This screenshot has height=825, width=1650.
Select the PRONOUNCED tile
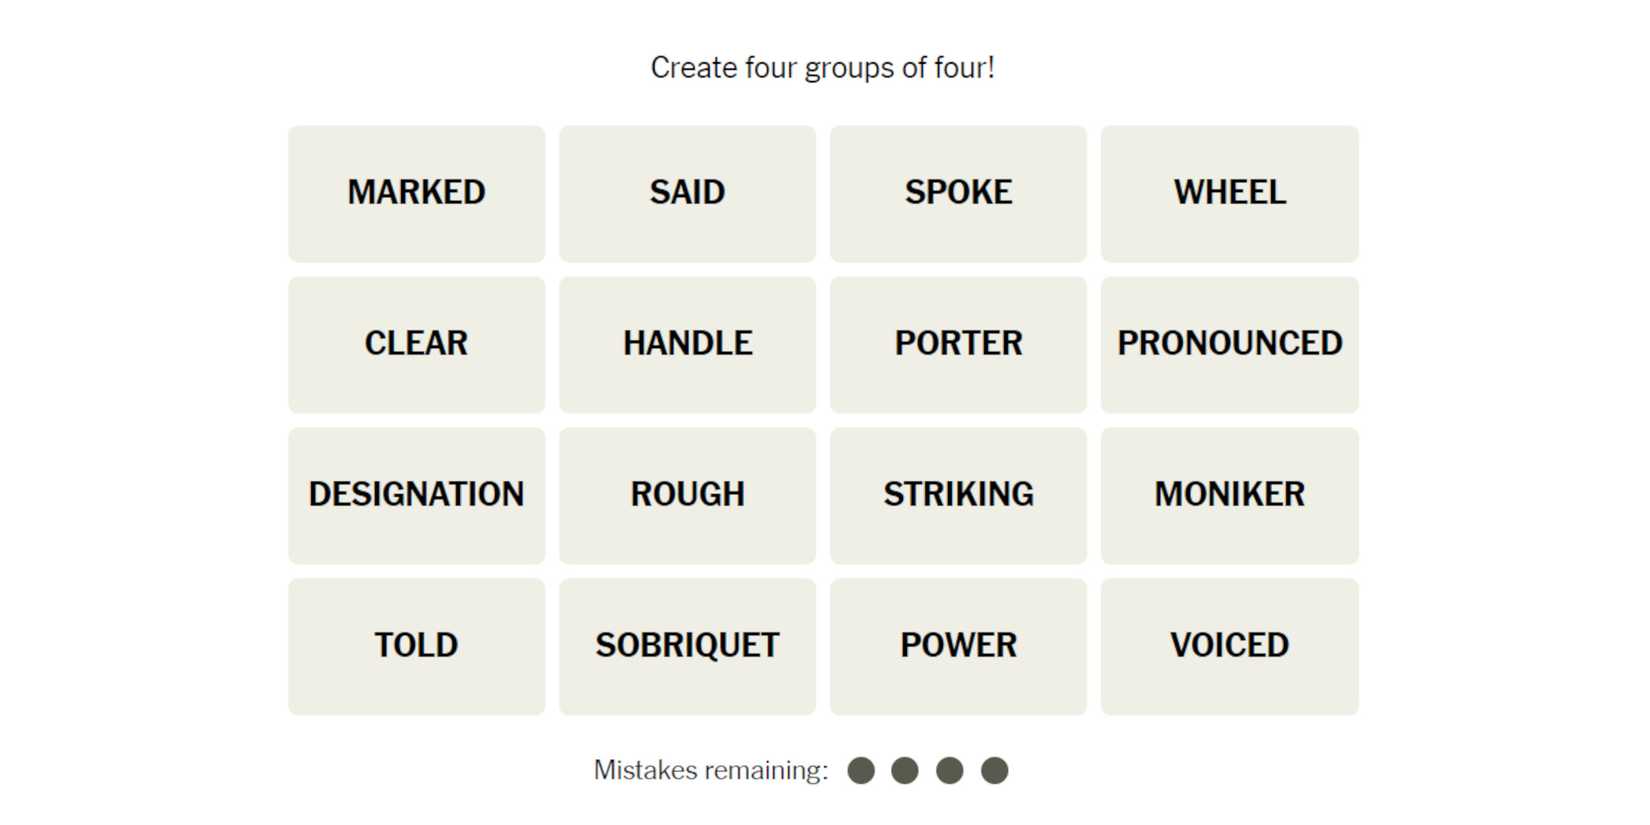[1229, 344]
